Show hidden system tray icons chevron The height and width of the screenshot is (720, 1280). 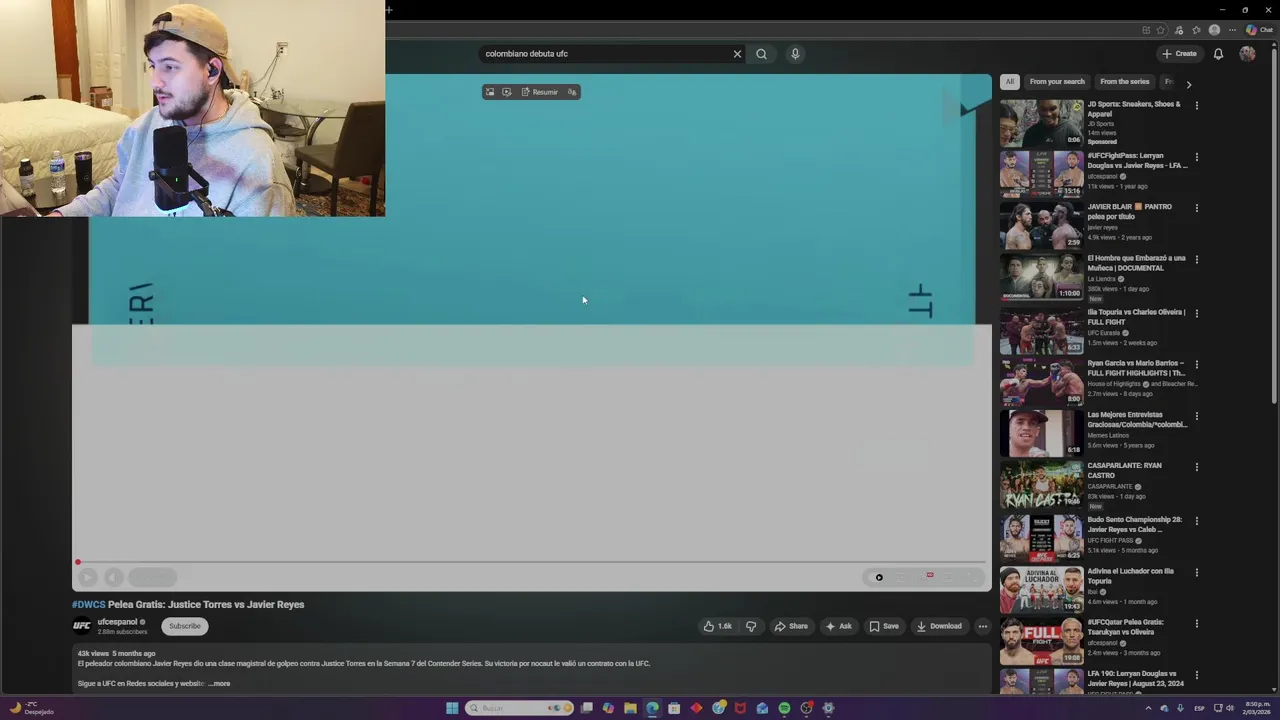pyautogui.click(x=1148, y=708)
